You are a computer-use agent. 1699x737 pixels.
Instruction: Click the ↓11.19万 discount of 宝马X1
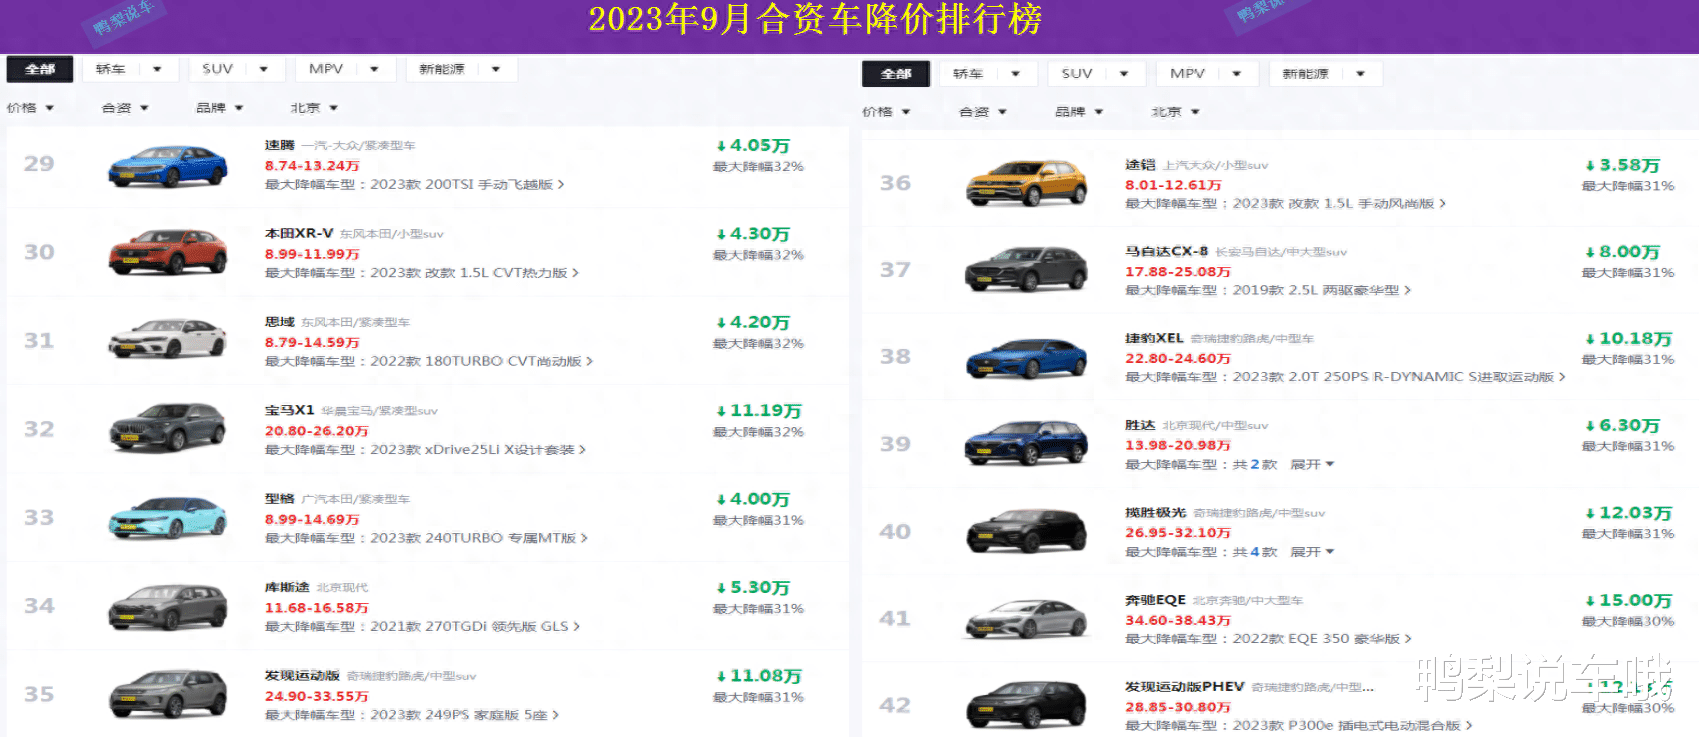[x=758, y=411]
